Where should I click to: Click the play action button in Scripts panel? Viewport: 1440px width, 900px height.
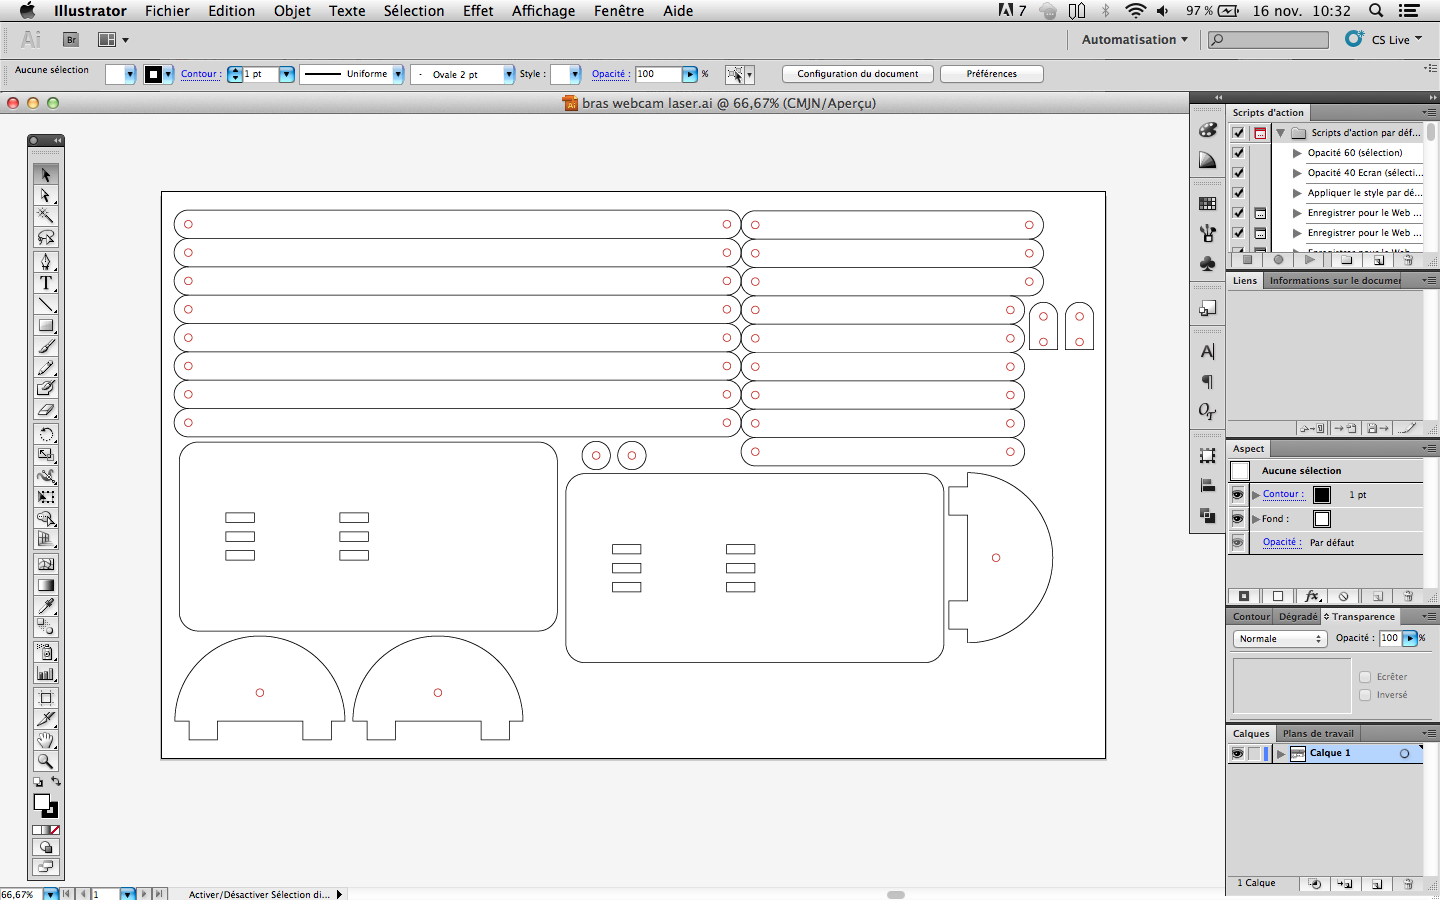(1310, 260)
